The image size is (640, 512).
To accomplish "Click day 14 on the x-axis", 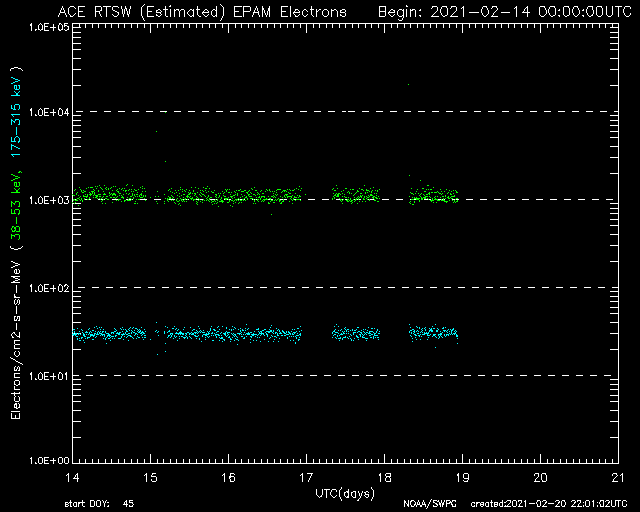I will coord(73,477).
